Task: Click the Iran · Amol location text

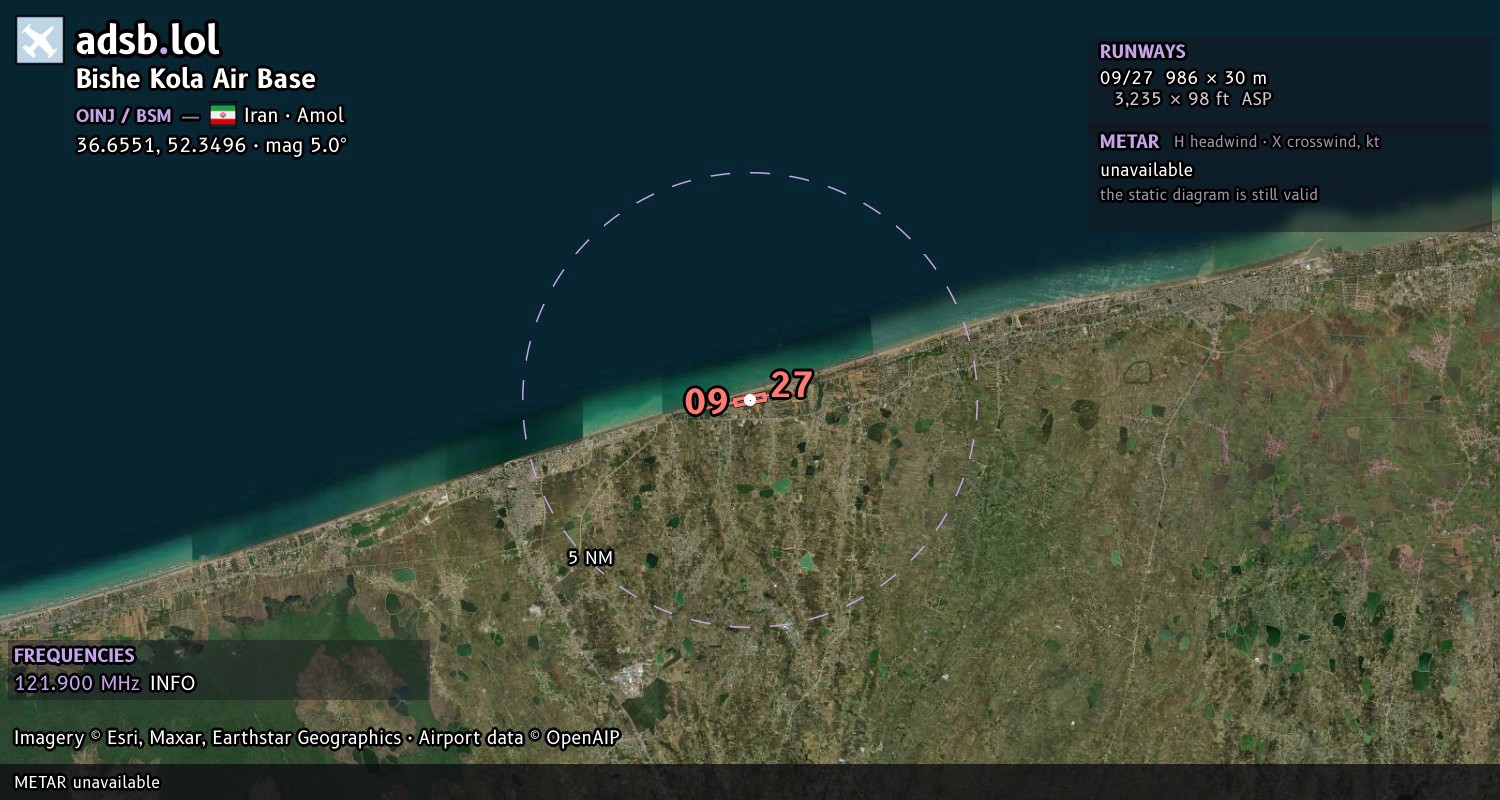Action: (x=294, y=115)
